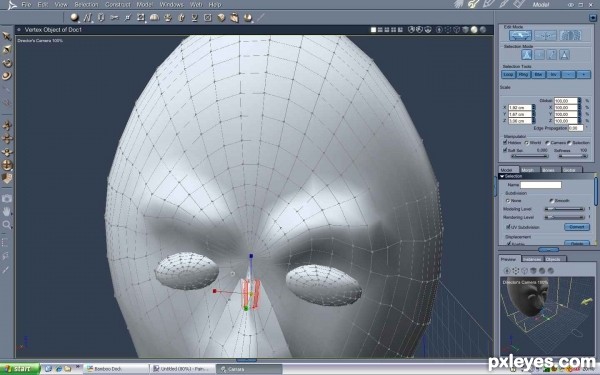Switch to the Global tab

click(x=570, y=170)
